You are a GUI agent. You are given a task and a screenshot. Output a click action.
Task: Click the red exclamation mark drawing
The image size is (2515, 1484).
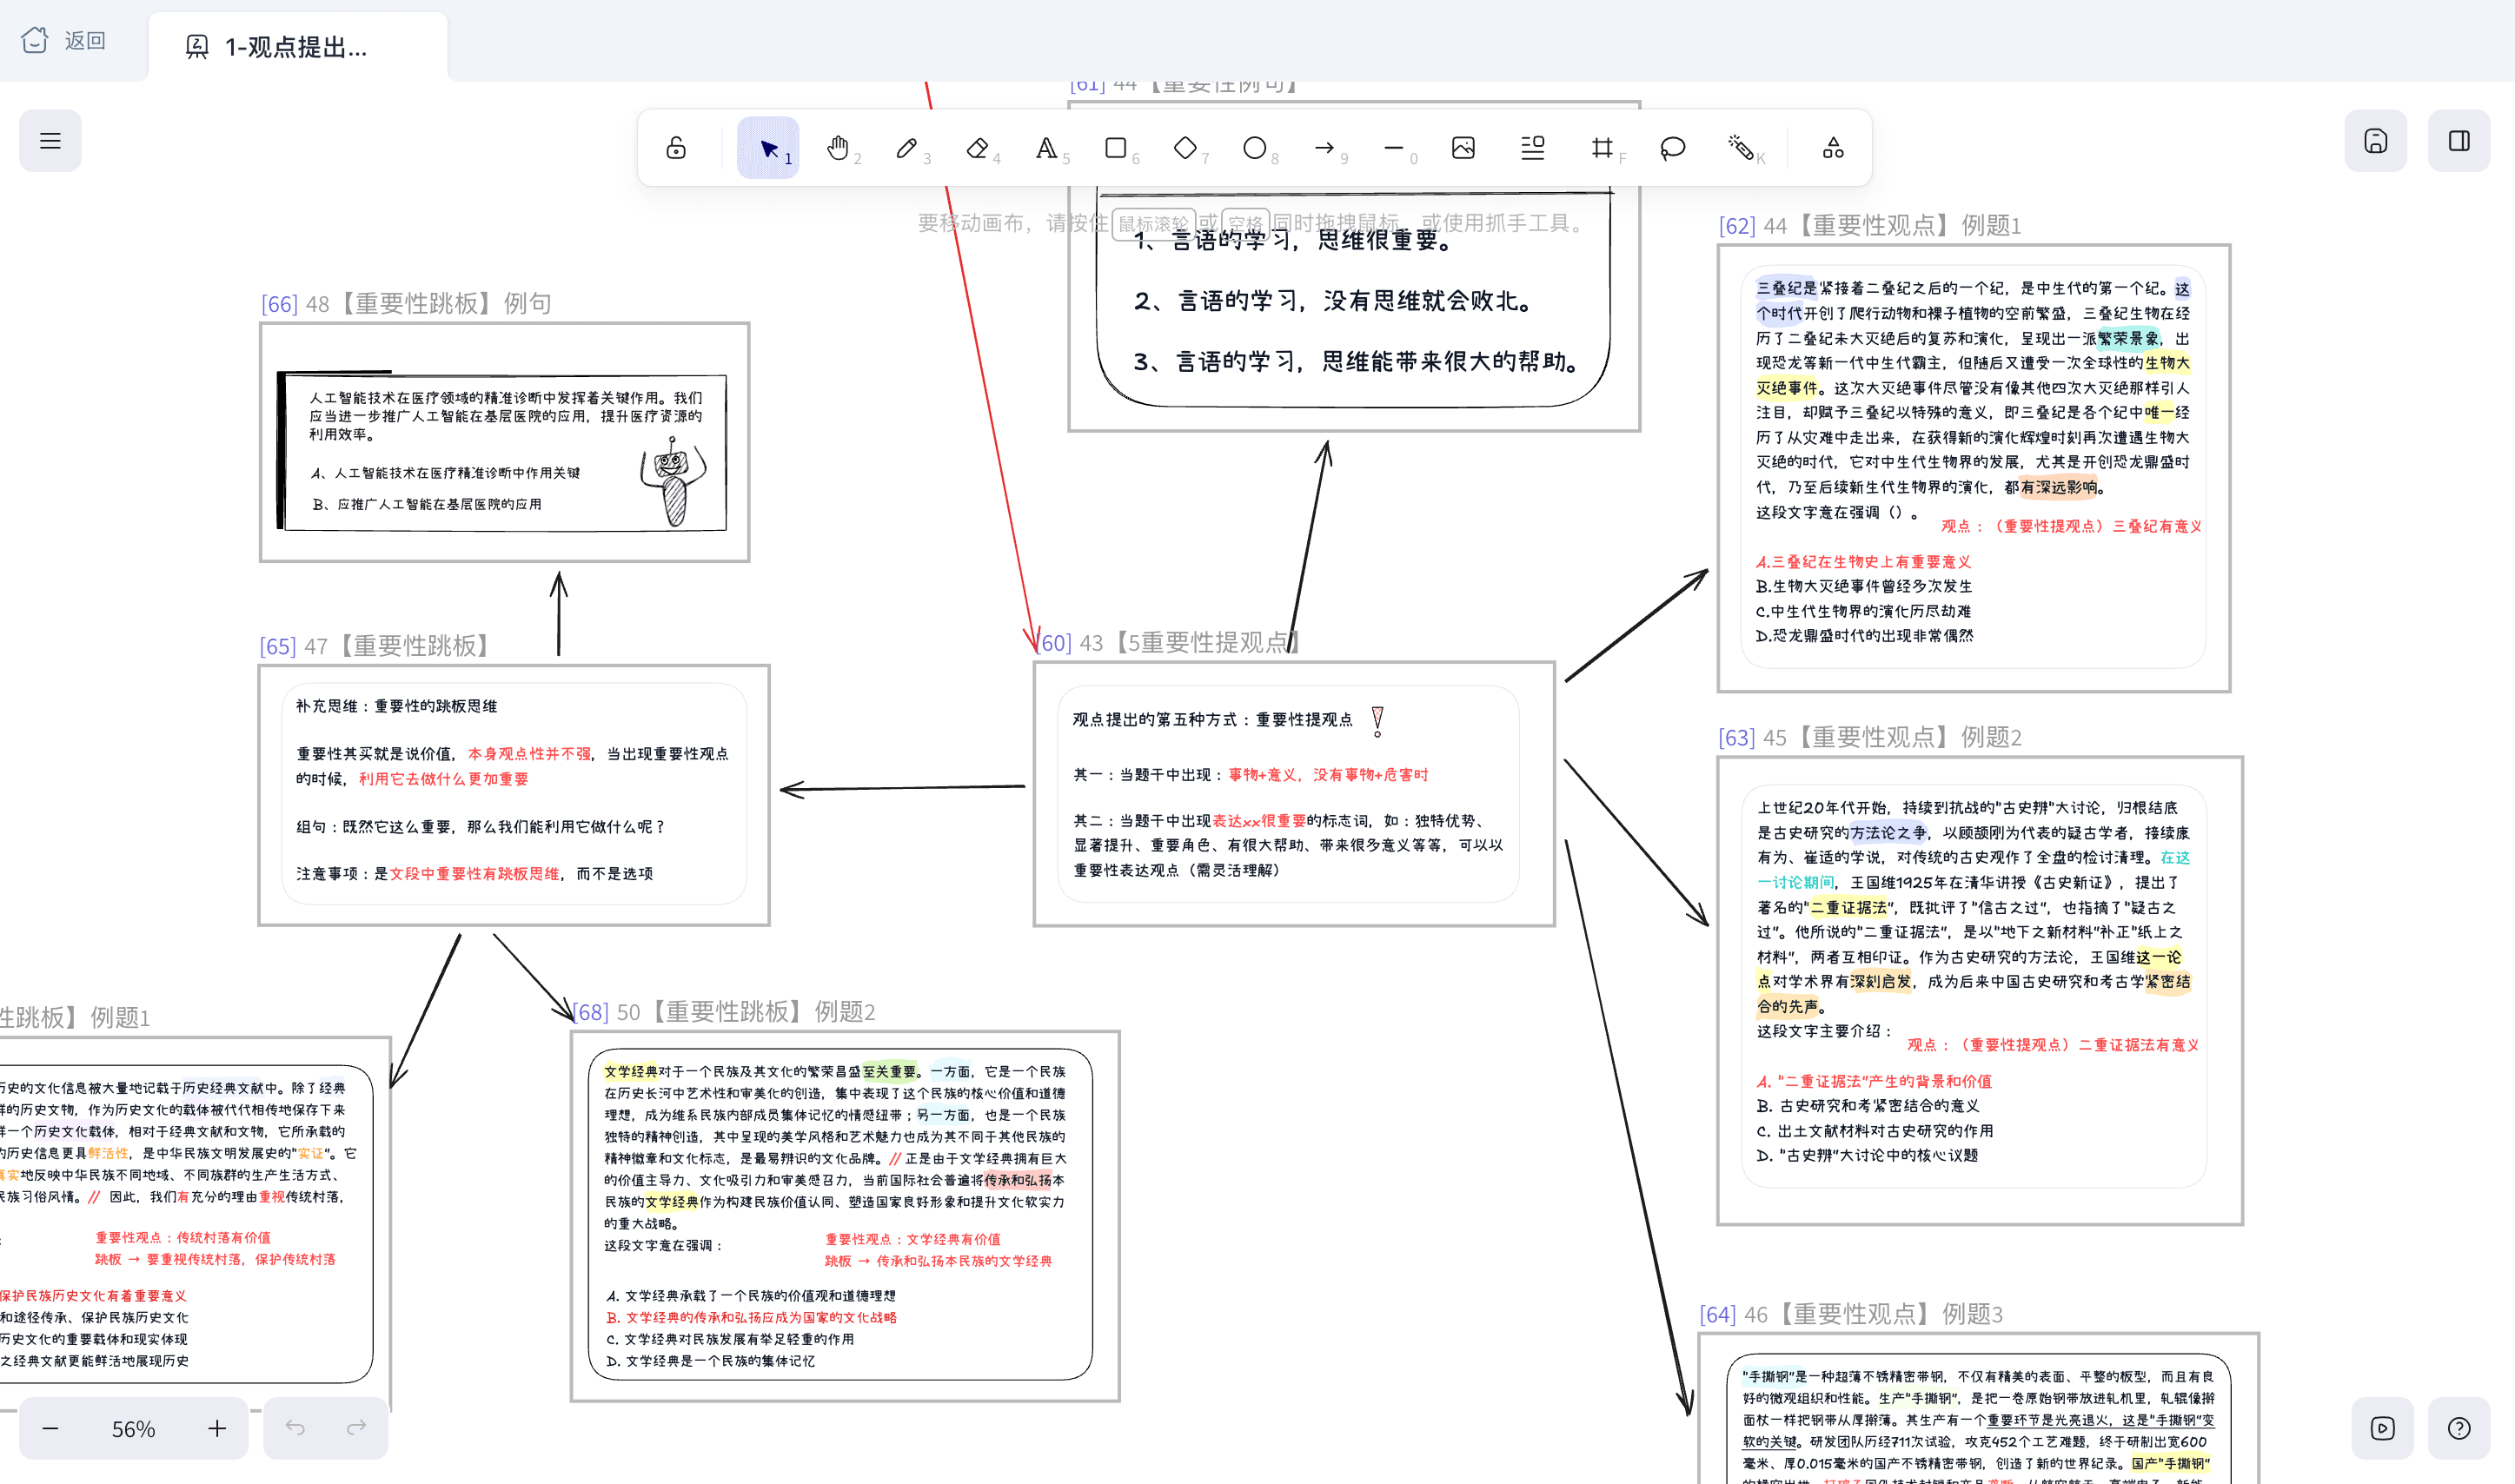click(x=1377, y=721)
